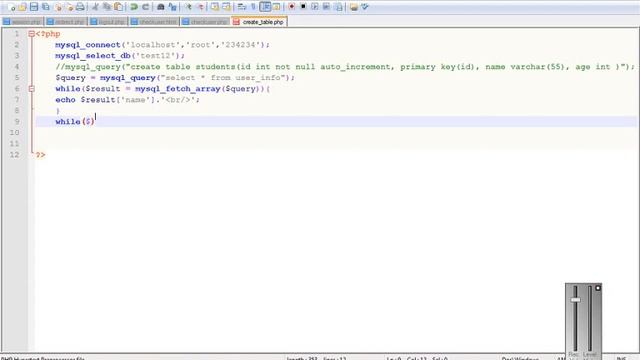Viewport: 640px width, 360px height.
Task: Paste from clipboard icon
Action: tap(118, 7)
